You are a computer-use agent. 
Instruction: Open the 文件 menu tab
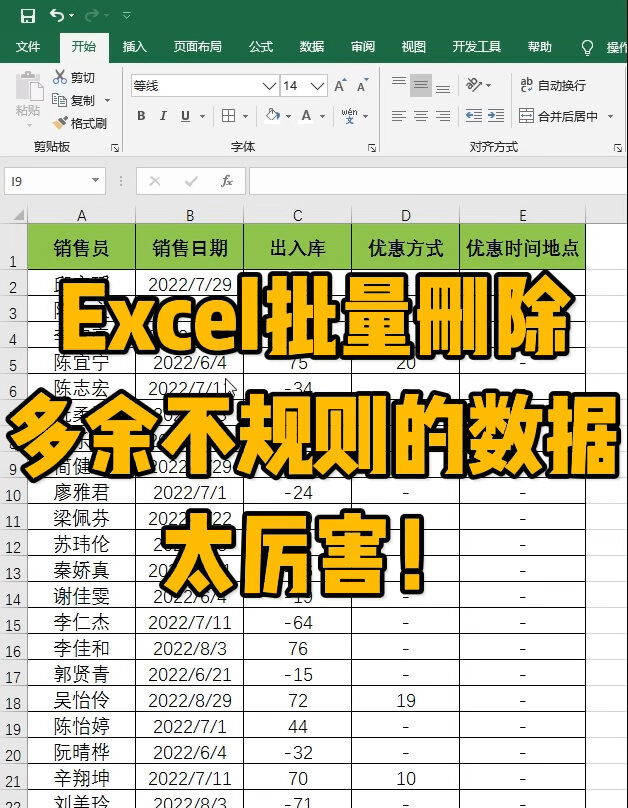pos(28,47)
